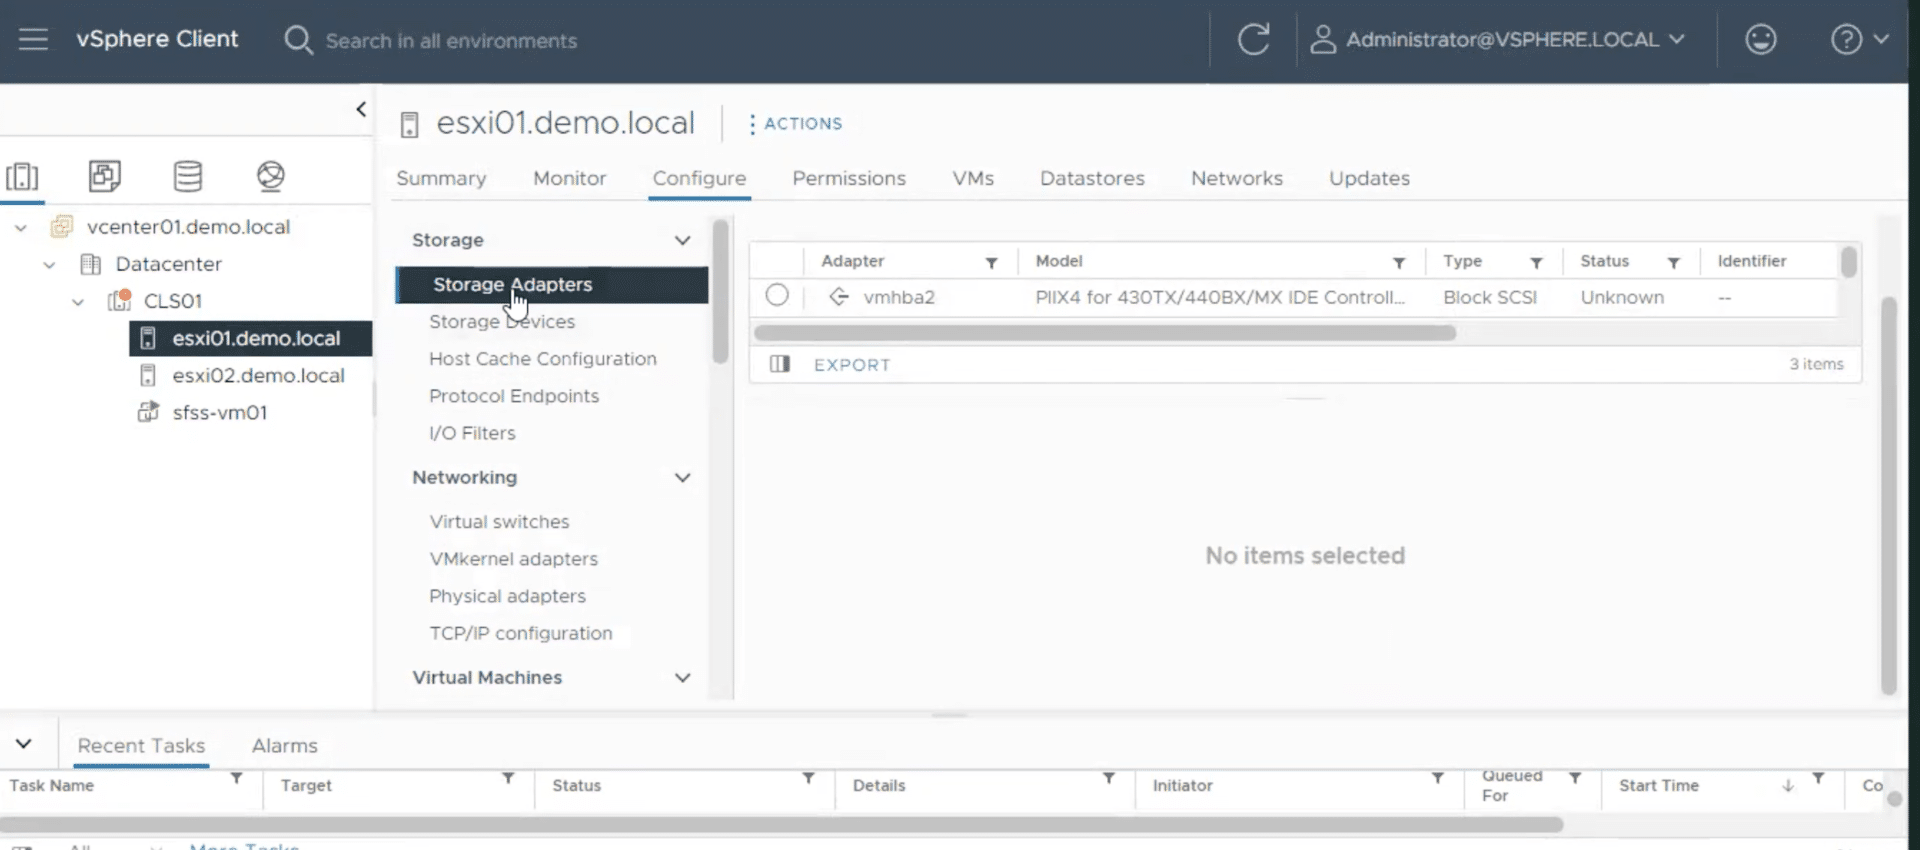Refresh the vSphere Client view
The image size is (1920, 850).
pos(1253,40)
